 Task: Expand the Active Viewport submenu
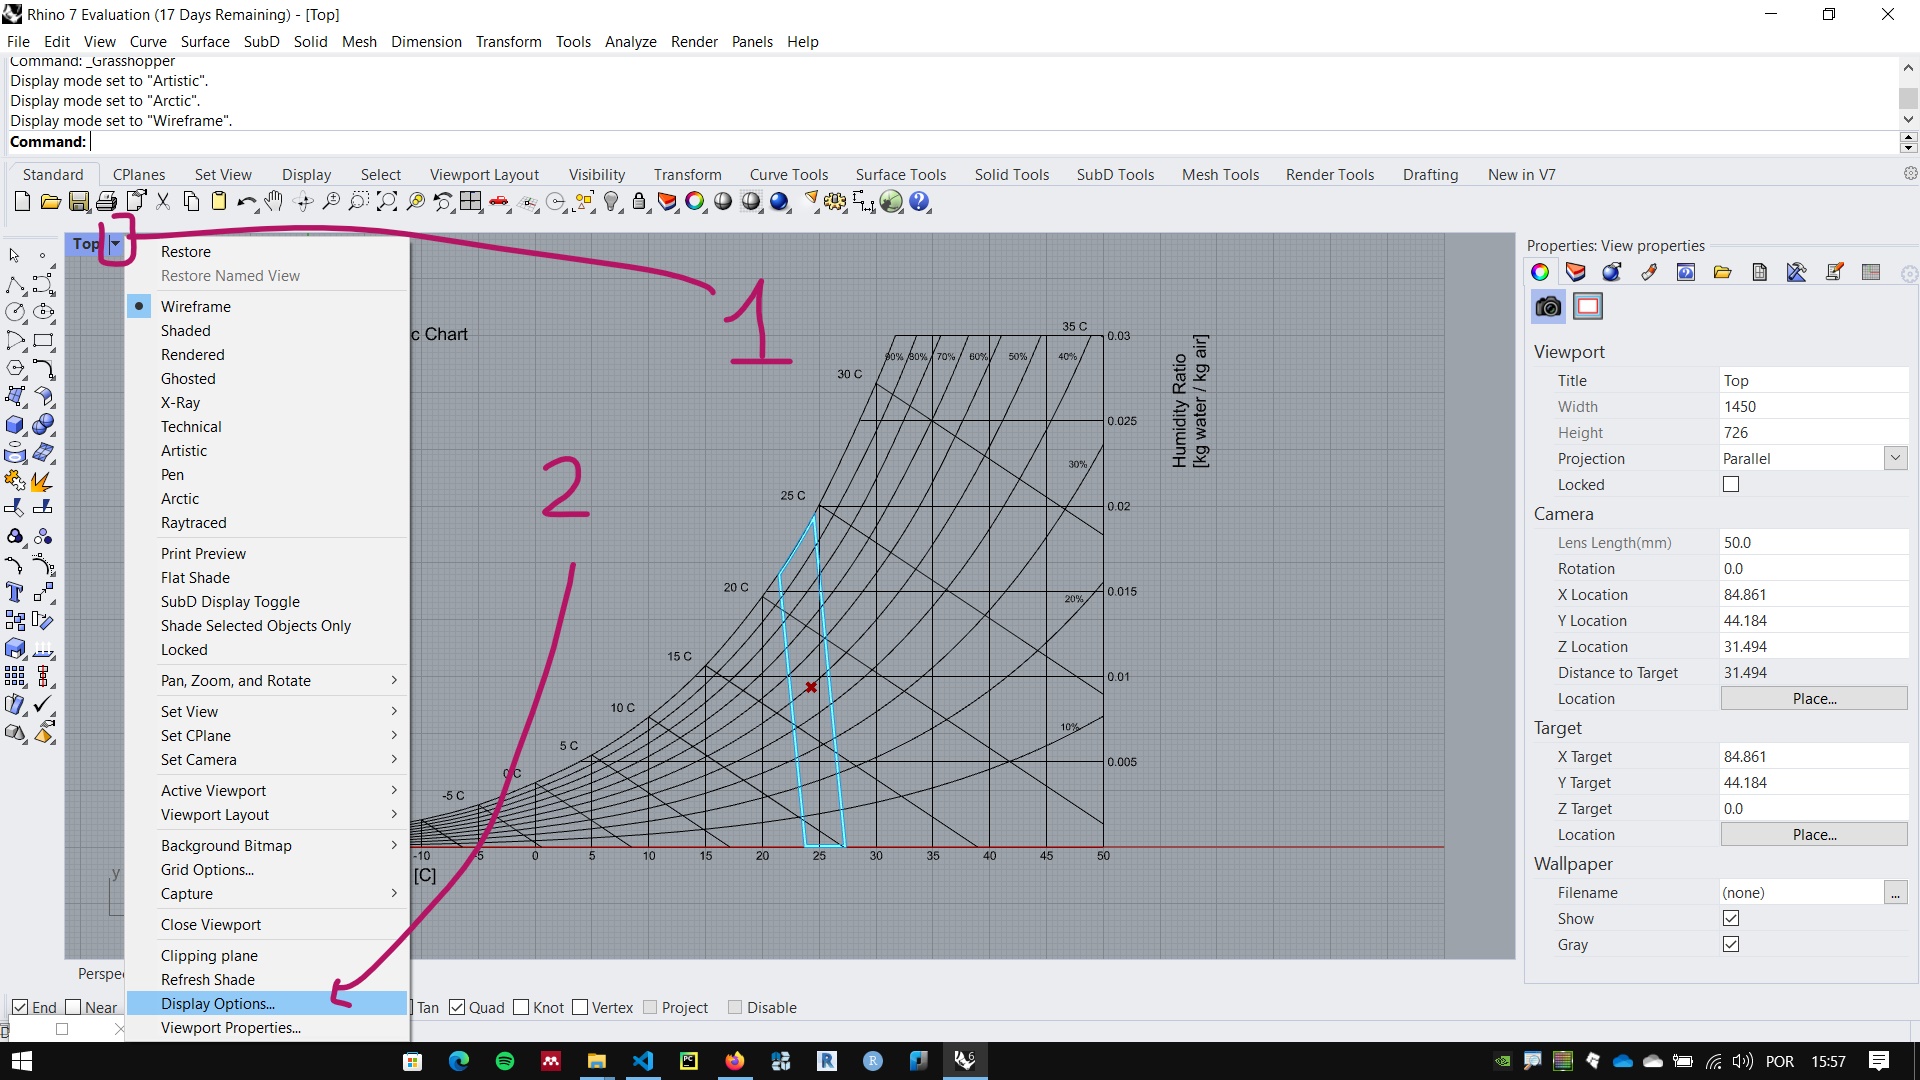click(267, 791)
